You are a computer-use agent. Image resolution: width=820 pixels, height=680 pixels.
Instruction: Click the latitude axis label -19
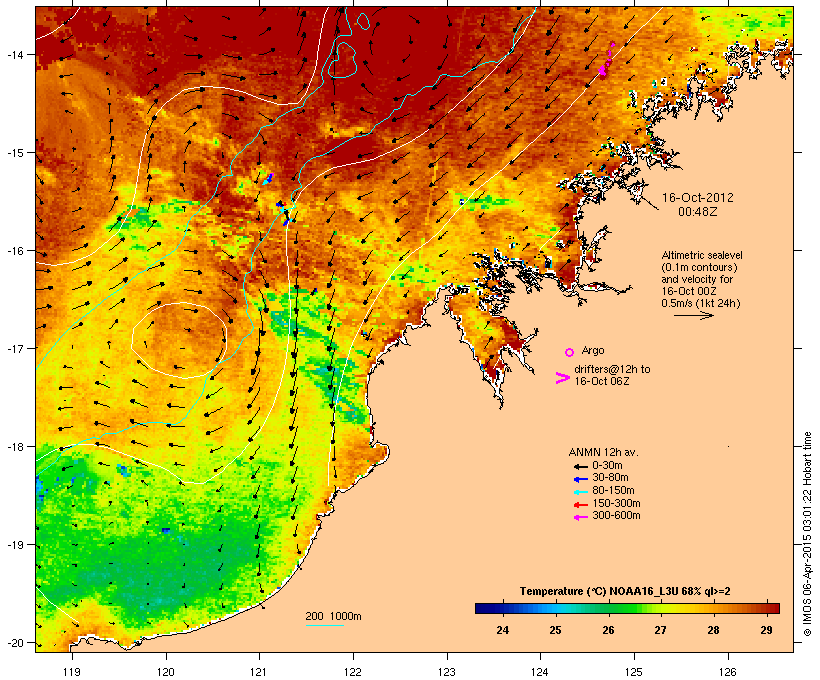(x=14, y=545)
